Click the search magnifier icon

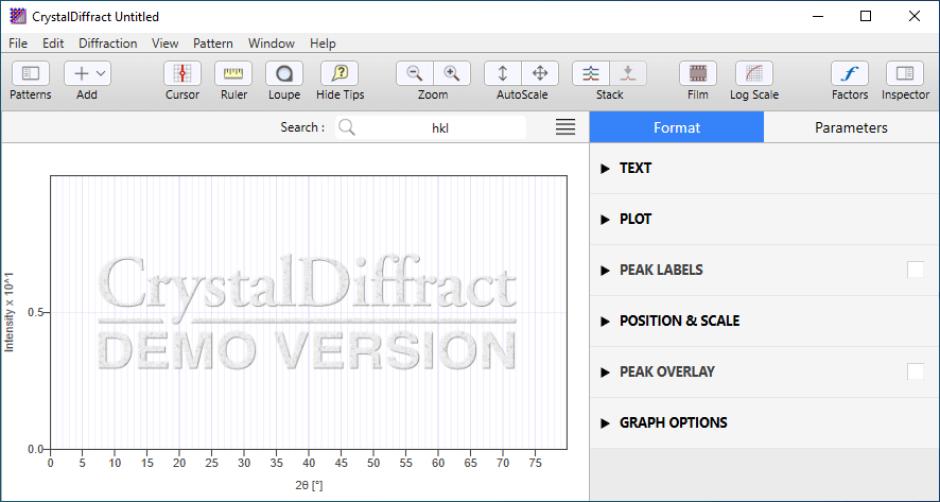347,127
